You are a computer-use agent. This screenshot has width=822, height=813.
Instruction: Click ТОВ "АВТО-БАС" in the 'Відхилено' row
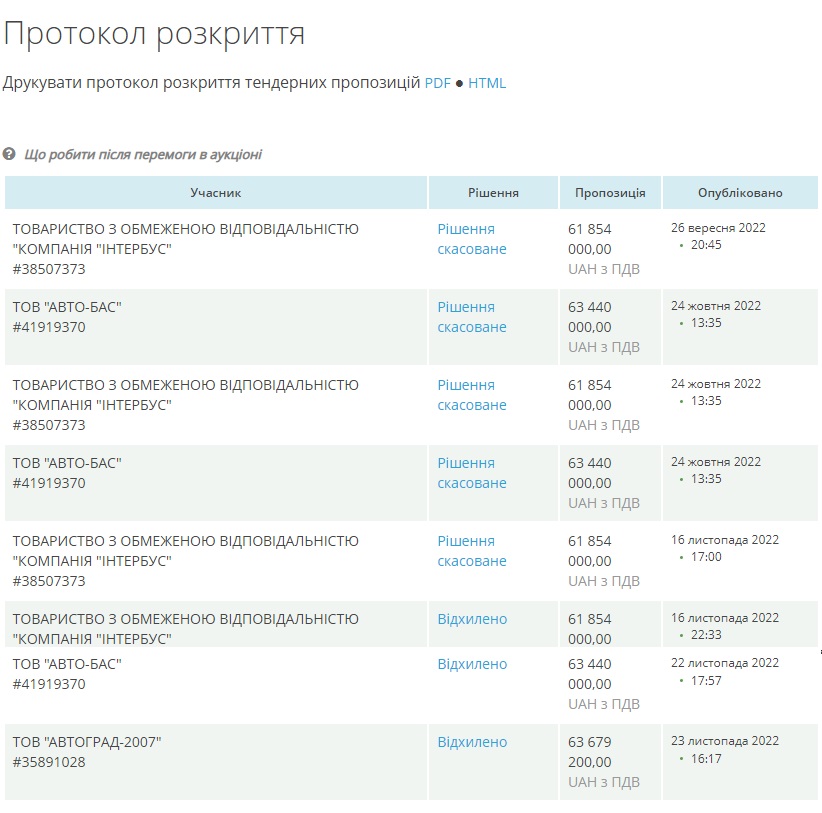pos(67,664)
